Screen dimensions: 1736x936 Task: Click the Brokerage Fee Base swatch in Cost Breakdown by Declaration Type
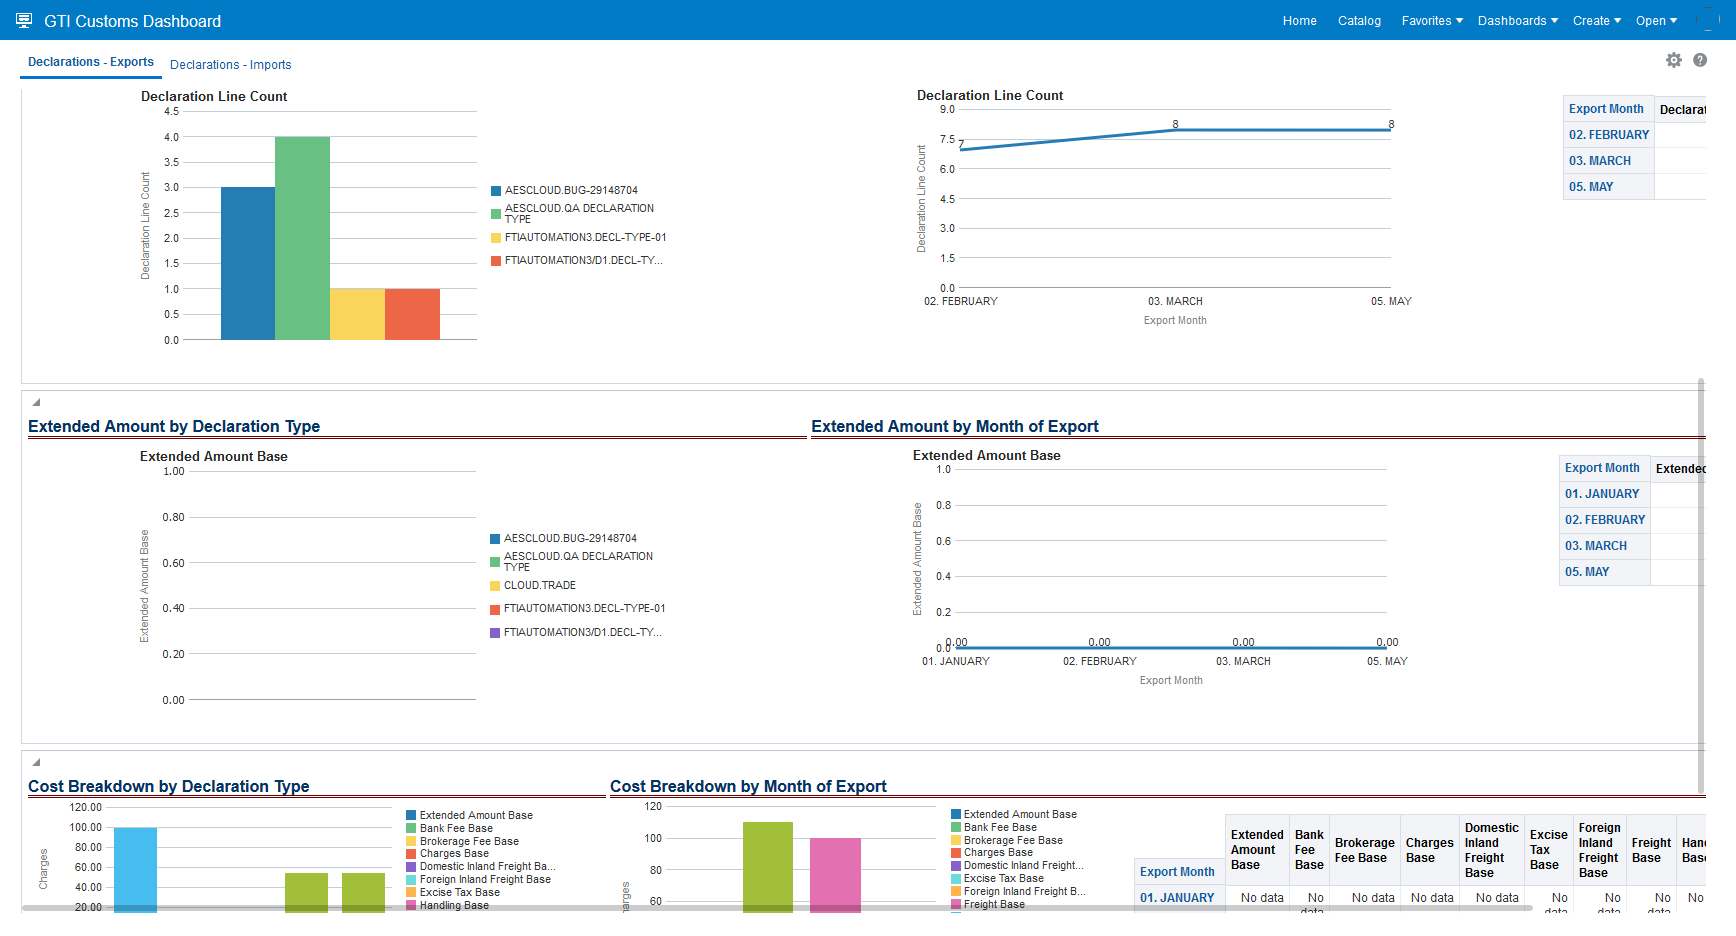[x=411, y=842]
